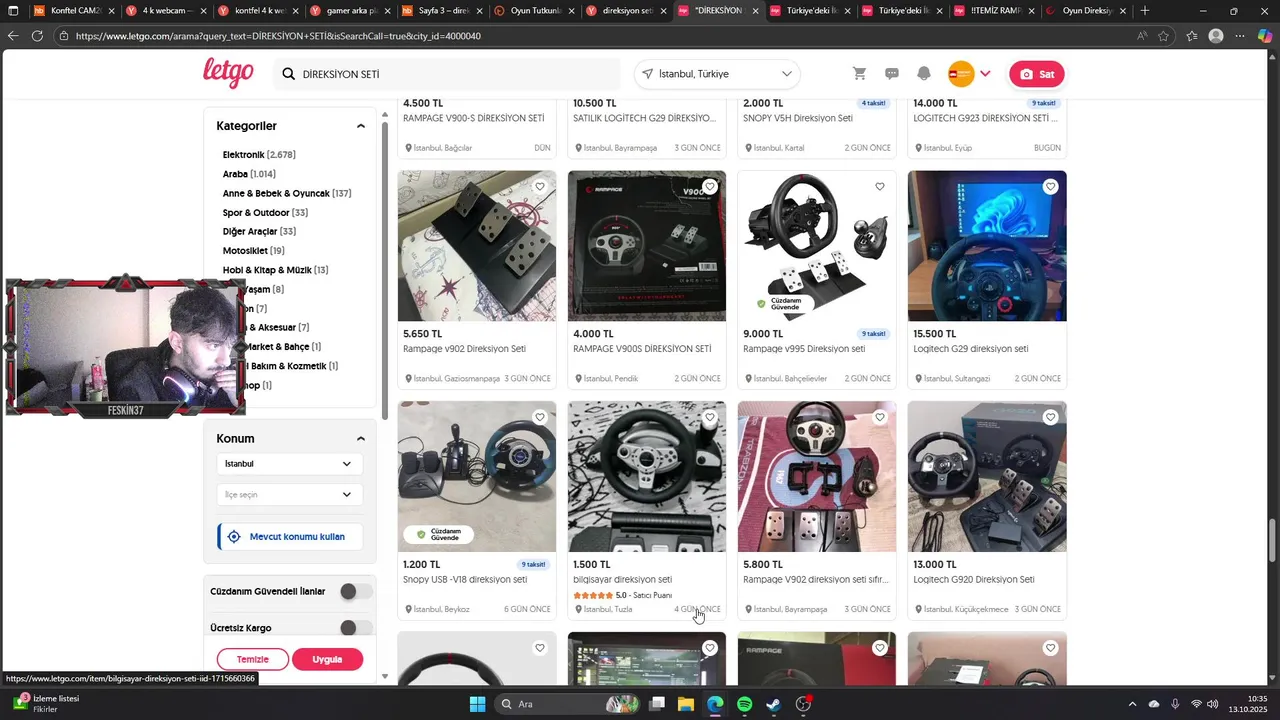Open the Windows Start menu
This screenshot has width=1280, height=720.
click(477, 704)
